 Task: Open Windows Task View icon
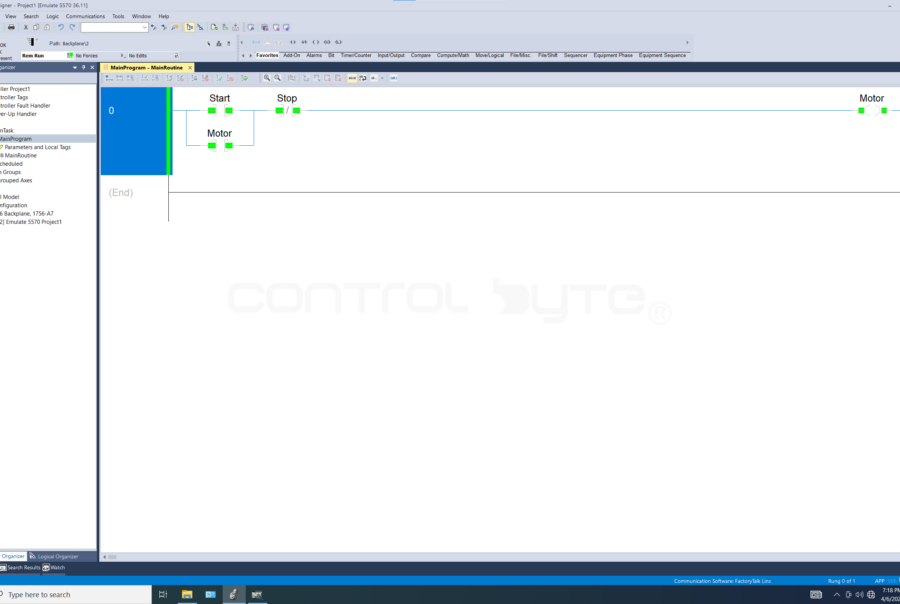163,594
